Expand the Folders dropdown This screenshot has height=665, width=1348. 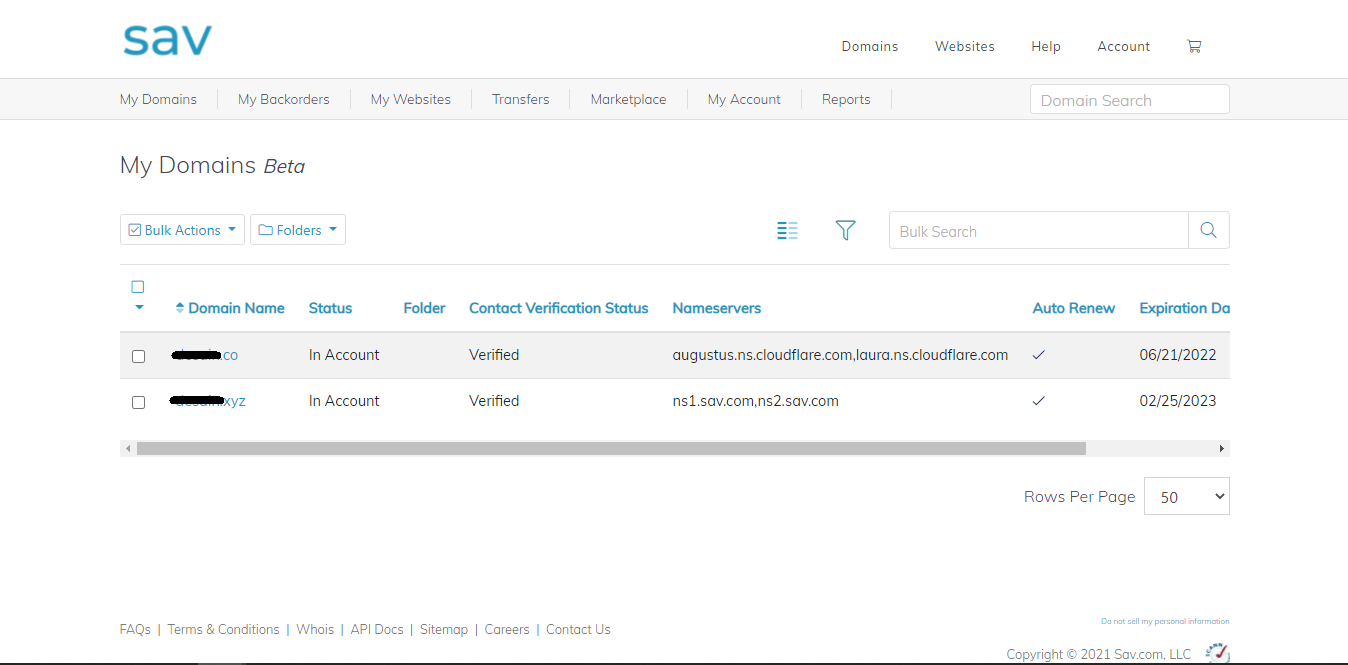click(297, 230)
